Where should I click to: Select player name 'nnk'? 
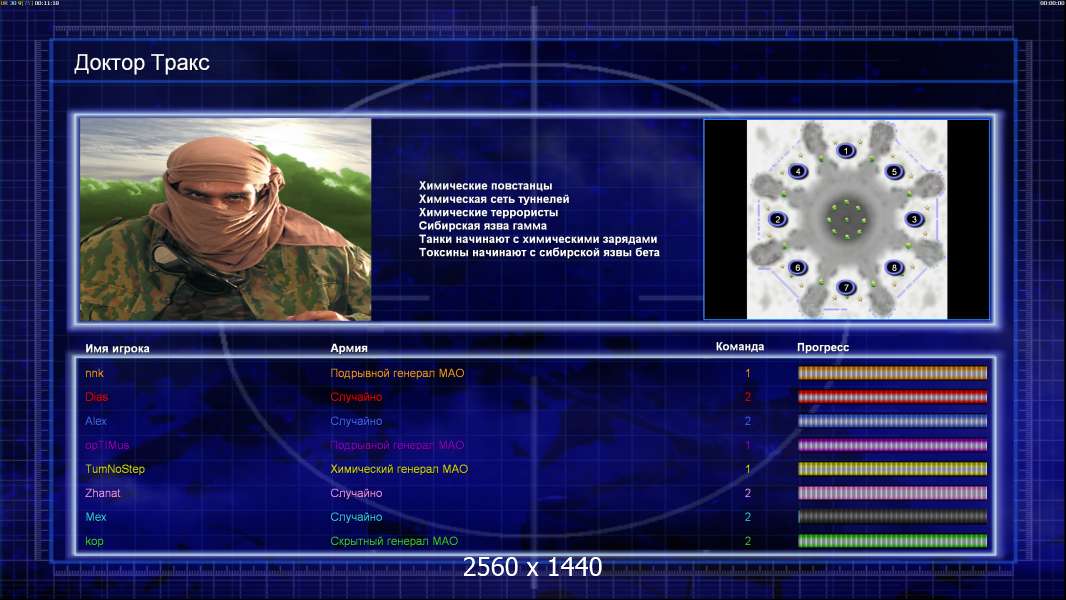point(94,373)
